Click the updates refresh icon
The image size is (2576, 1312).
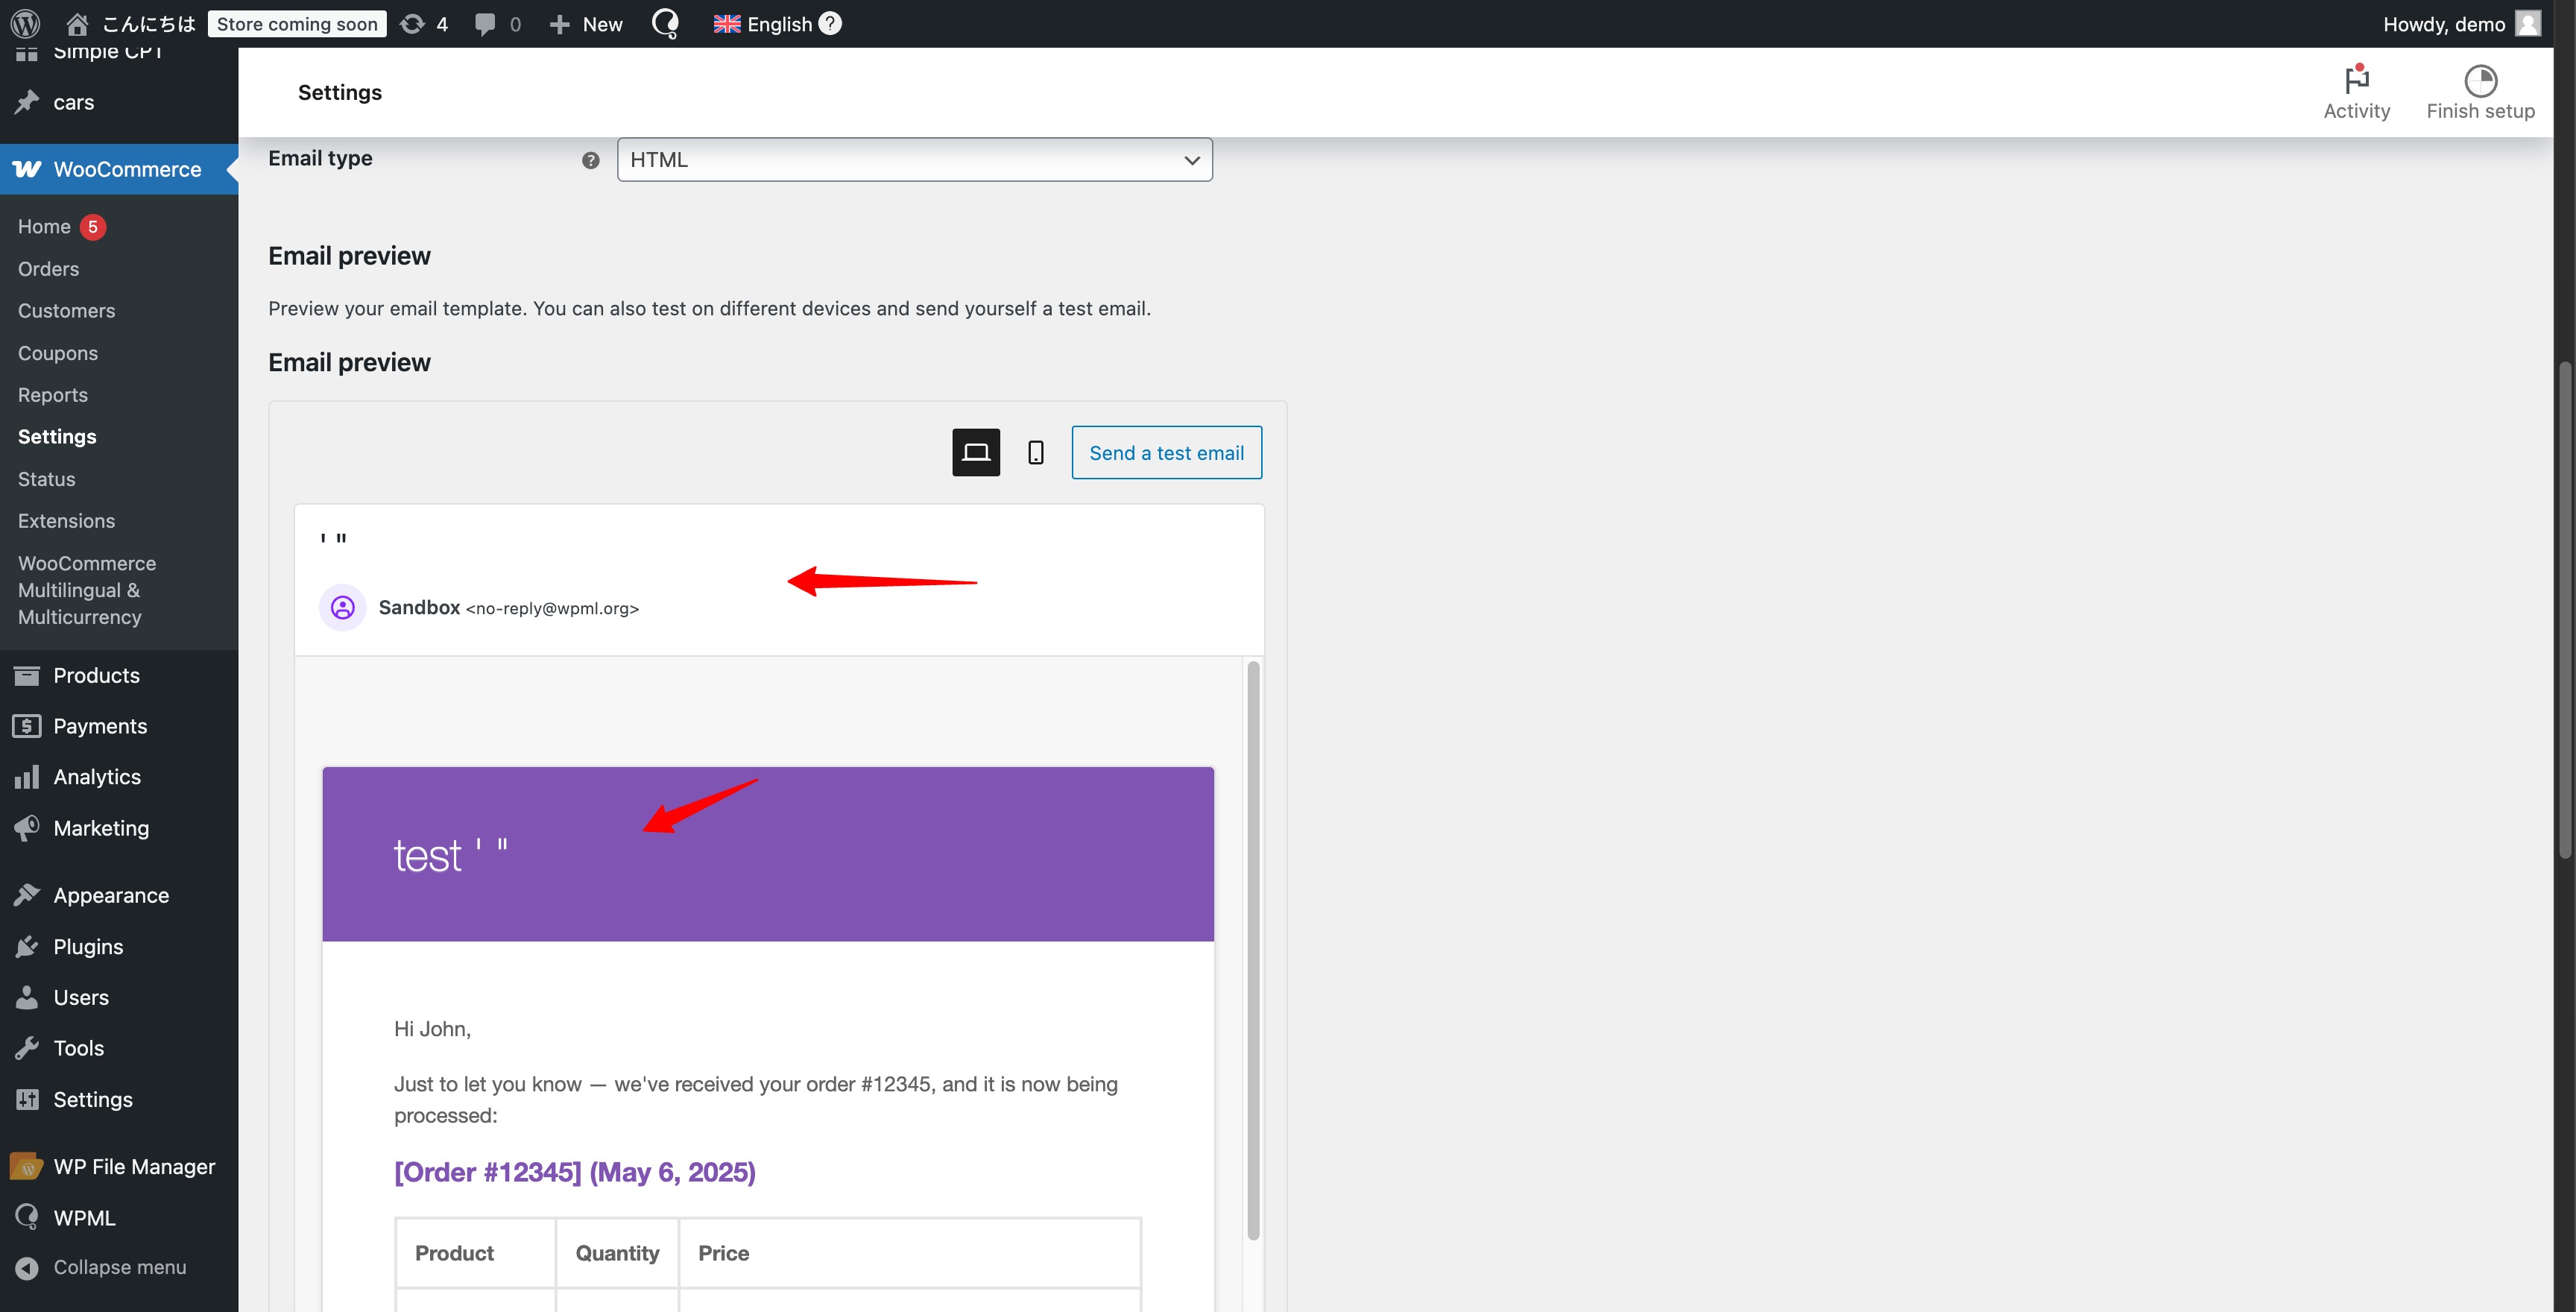[412, 23]
